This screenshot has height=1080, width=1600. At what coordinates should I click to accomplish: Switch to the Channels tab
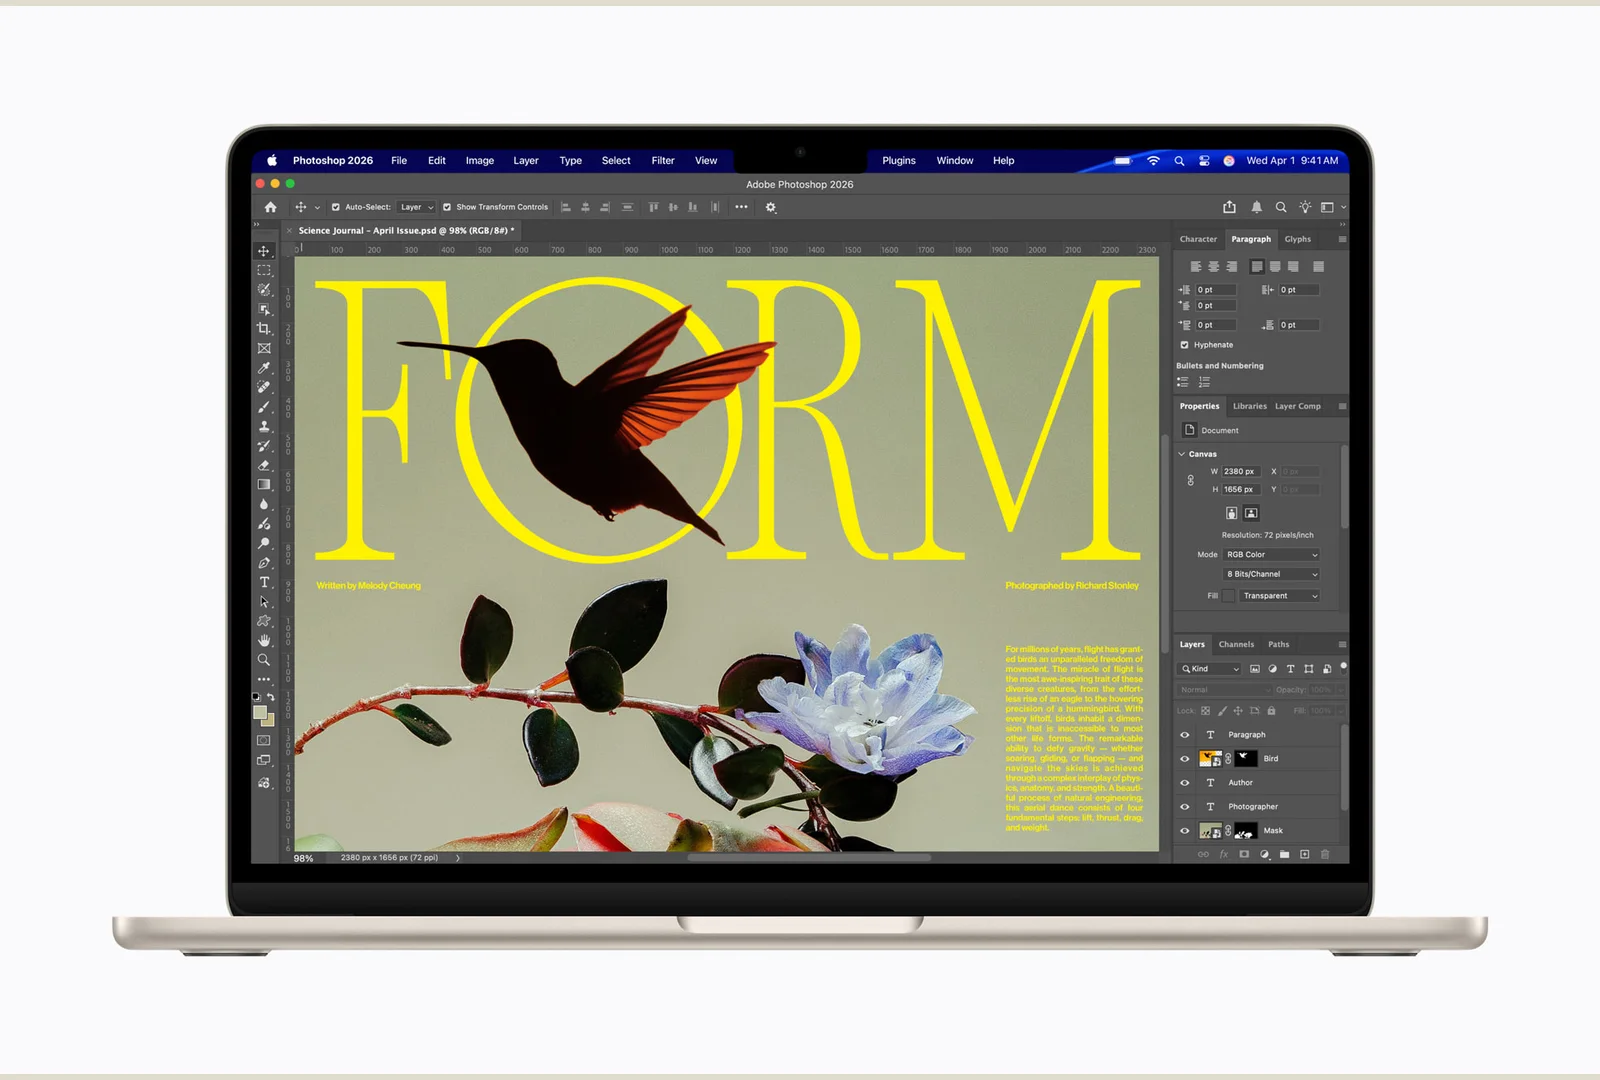(1236, 645)
